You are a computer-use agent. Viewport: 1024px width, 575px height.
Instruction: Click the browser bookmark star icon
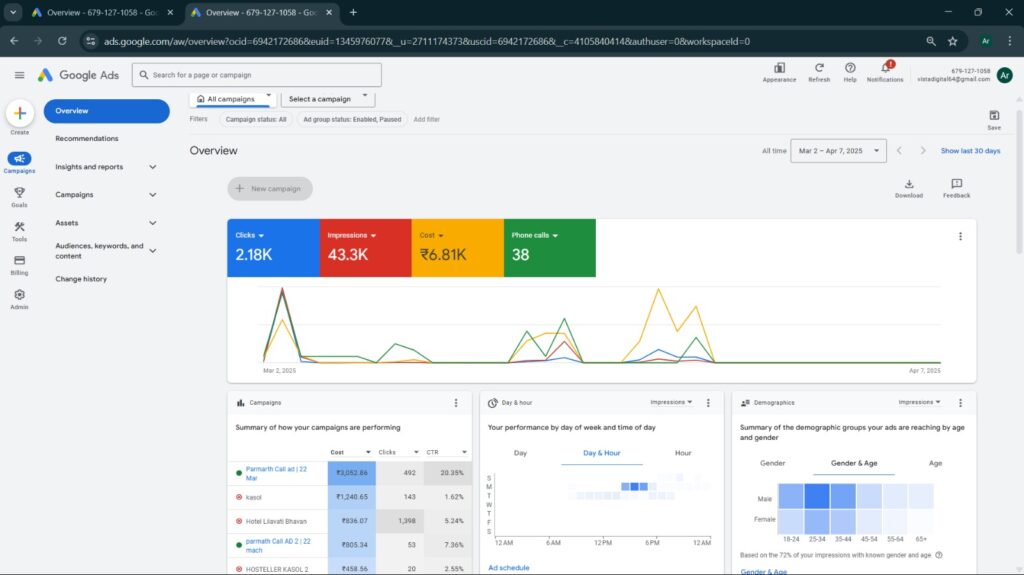[x=953, y=41]
